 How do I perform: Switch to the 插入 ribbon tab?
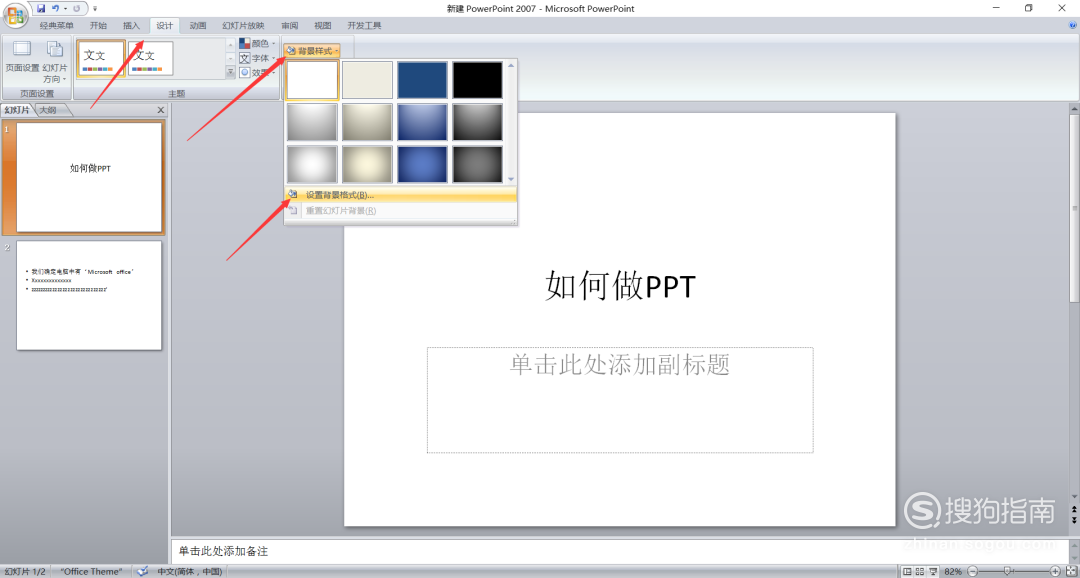[x=131, y=26]
